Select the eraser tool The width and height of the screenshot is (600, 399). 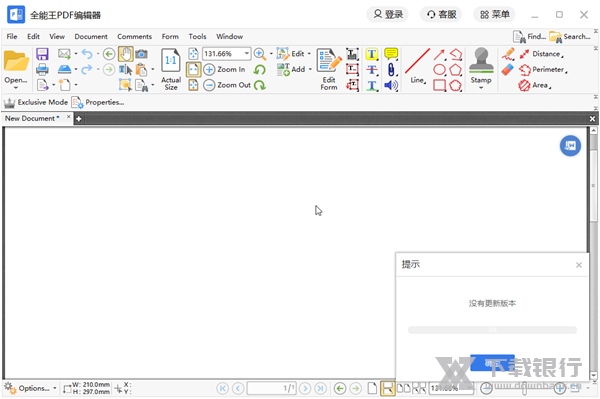(x=508, y=70)
